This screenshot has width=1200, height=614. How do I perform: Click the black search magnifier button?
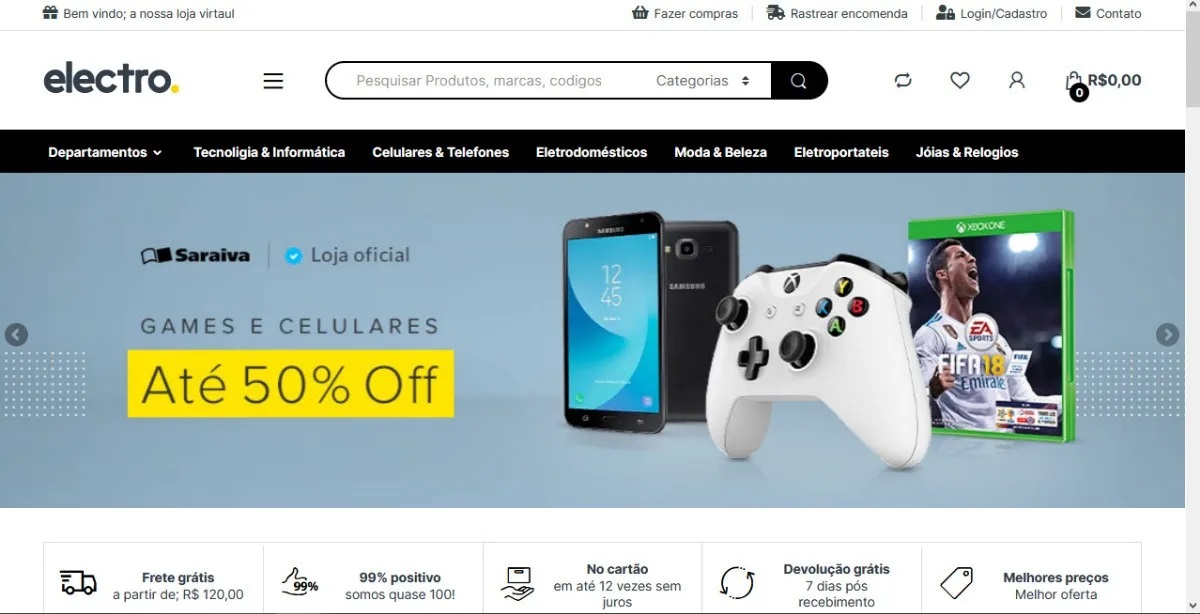pos(799,81)
